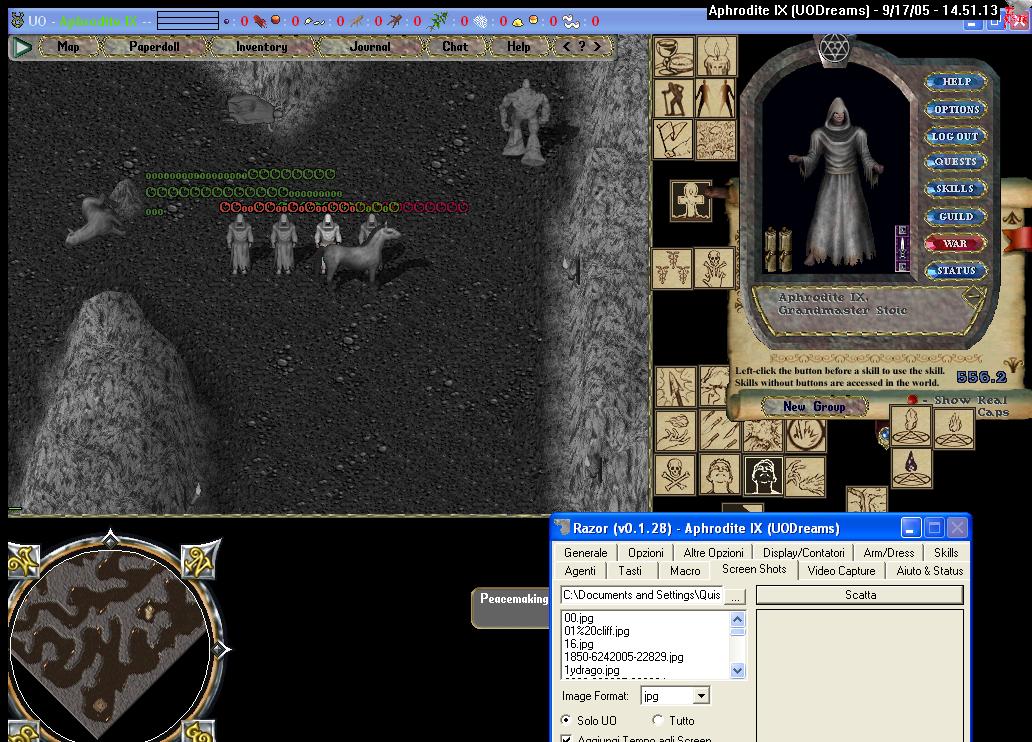Open the Video Capture tab
Viewport: 1032px width, 742px height.
click(841, 571)
